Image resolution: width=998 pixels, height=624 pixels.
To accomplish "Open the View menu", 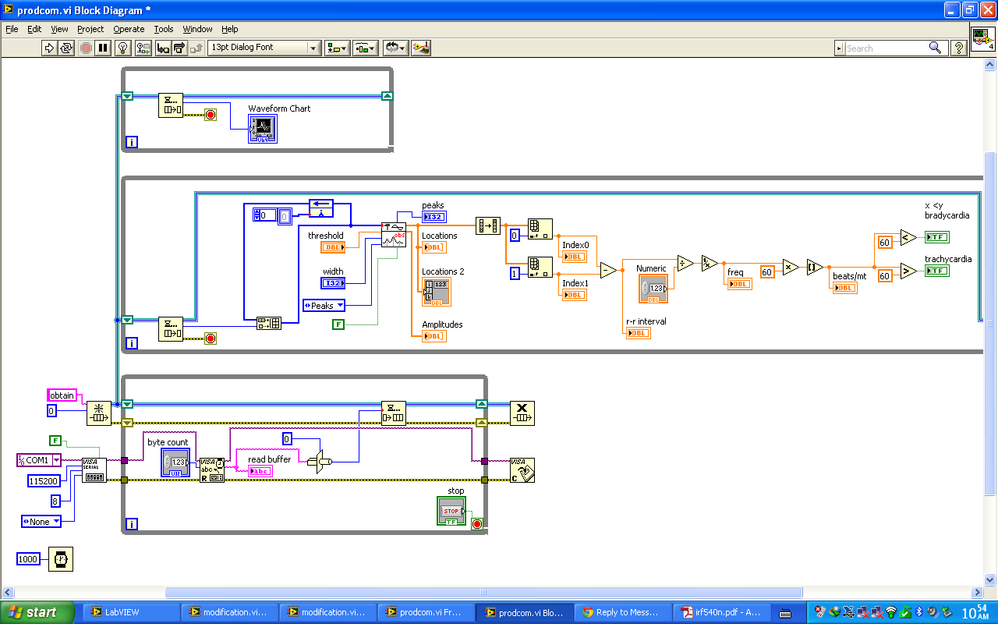I will click(59, 29).
